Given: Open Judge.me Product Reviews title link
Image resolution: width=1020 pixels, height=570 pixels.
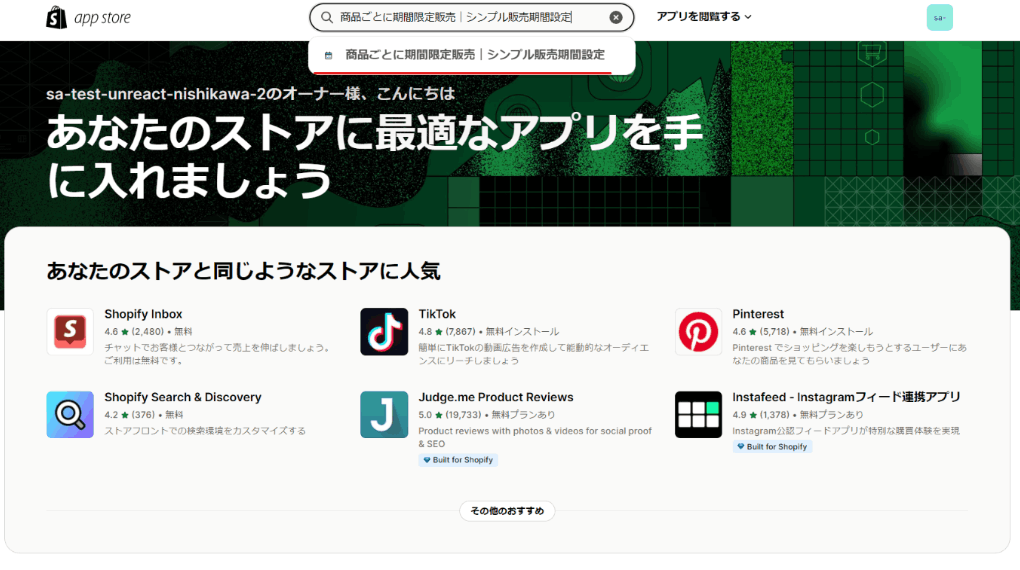Looking at the screenshot, I should click(496, 397).
